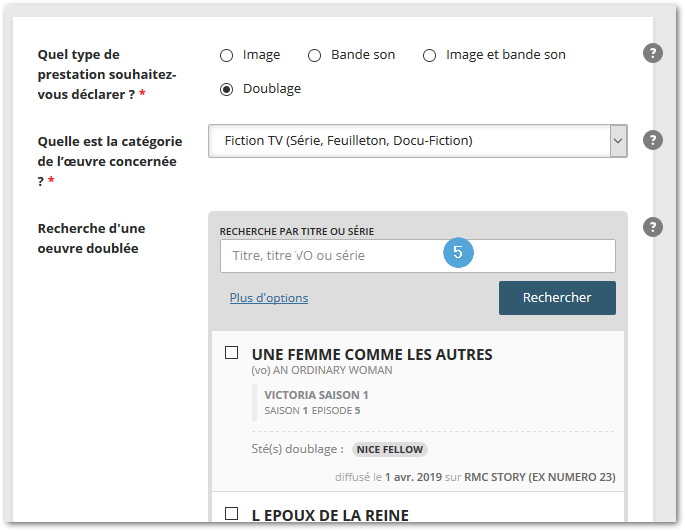This screenshot has width=685, height=531.
Task: Click the blue number 5 step marker
Action: click(x=458, y=252)
